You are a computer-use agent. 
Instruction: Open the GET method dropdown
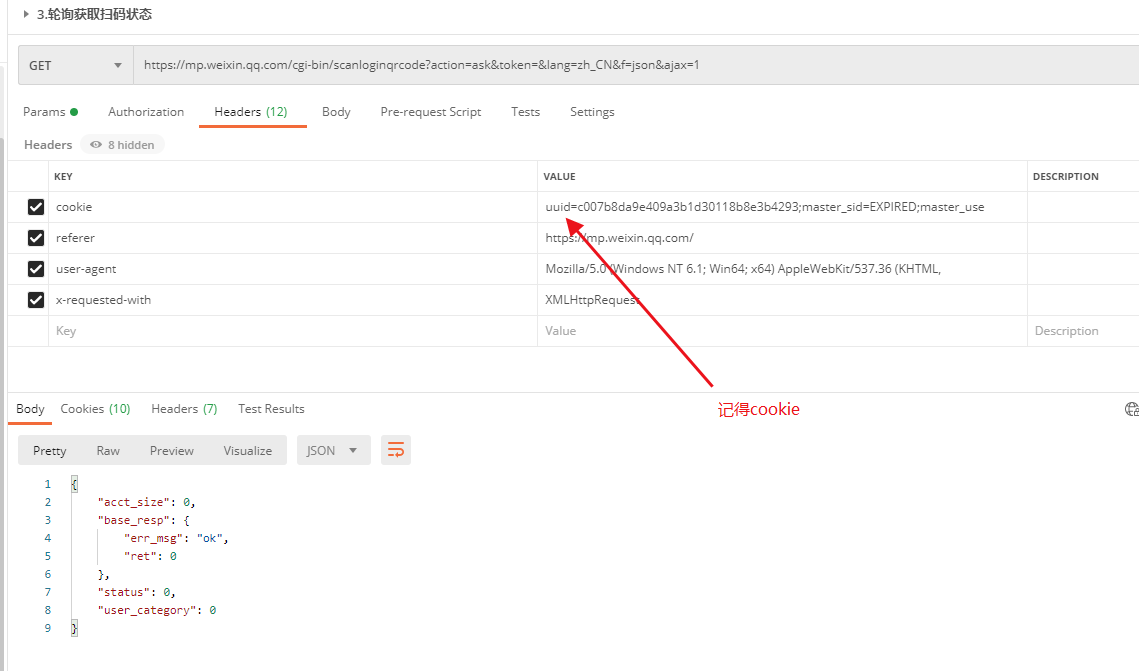(x=76, y=65)
